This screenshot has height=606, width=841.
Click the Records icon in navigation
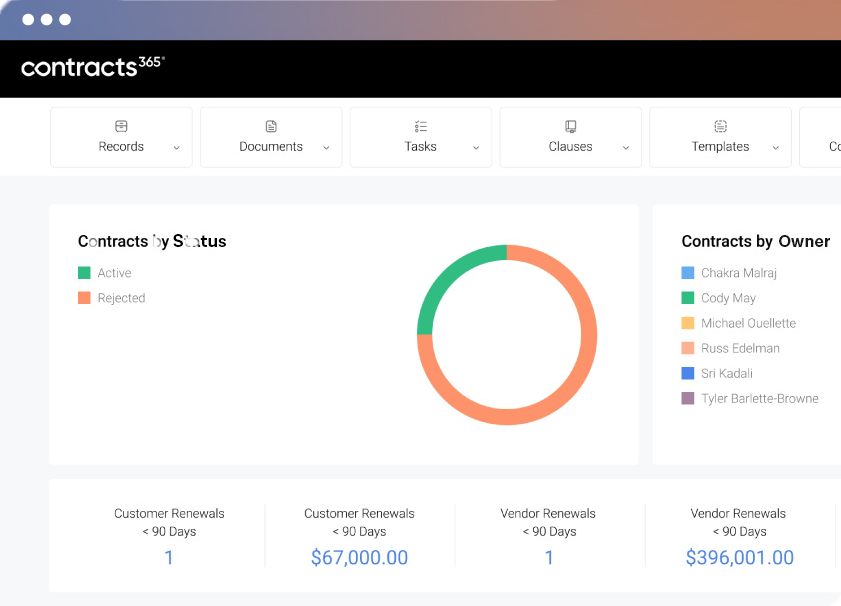(x=121, y=127)
